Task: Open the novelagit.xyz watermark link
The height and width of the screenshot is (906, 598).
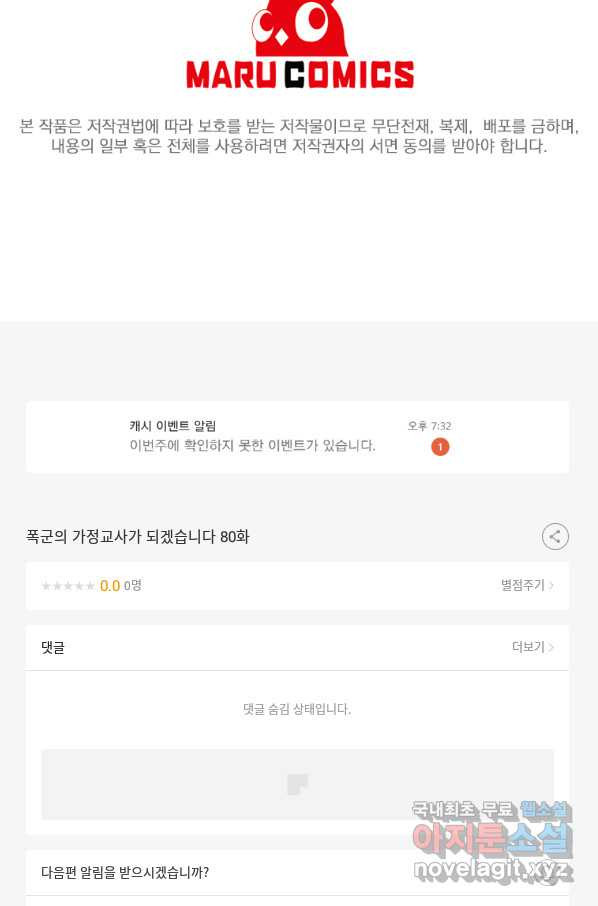Action: point(492,868)
